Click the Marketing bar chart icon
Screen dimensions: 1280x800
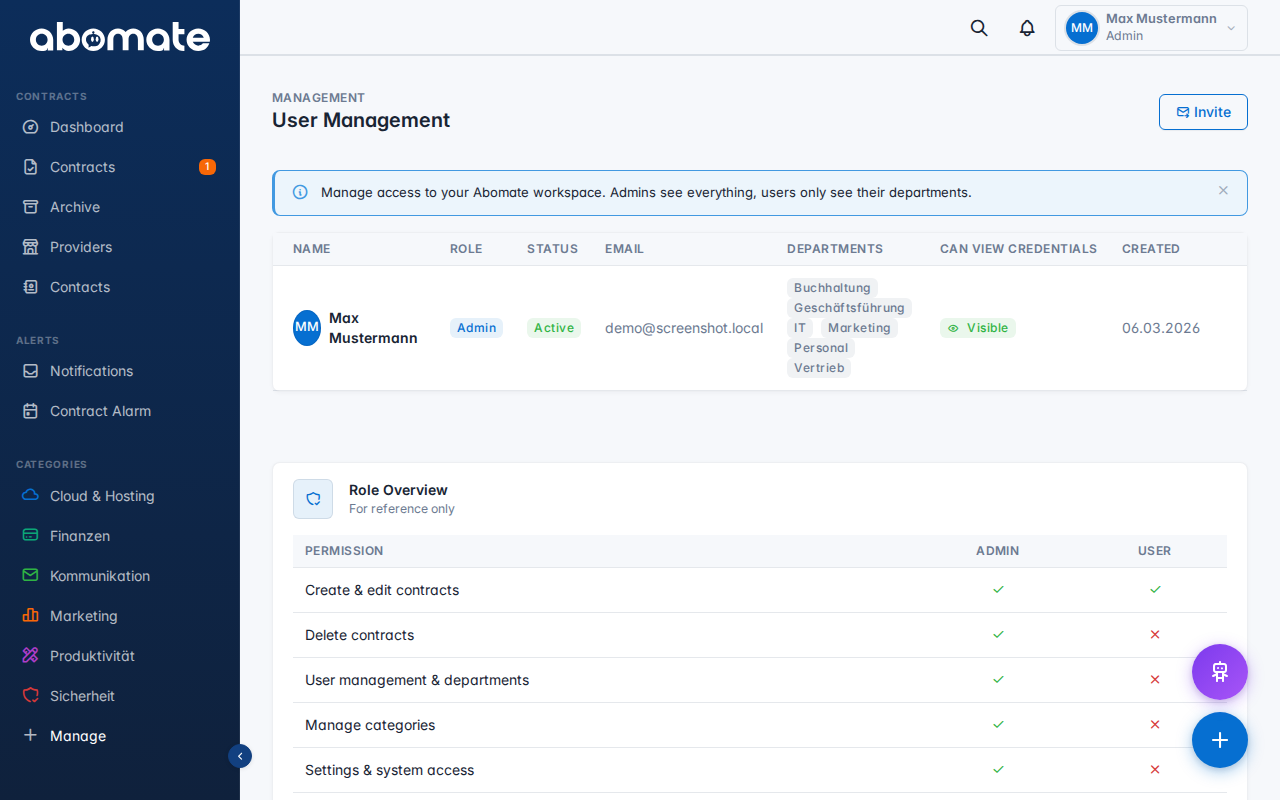pyautogui.click(x=31, y=616)
